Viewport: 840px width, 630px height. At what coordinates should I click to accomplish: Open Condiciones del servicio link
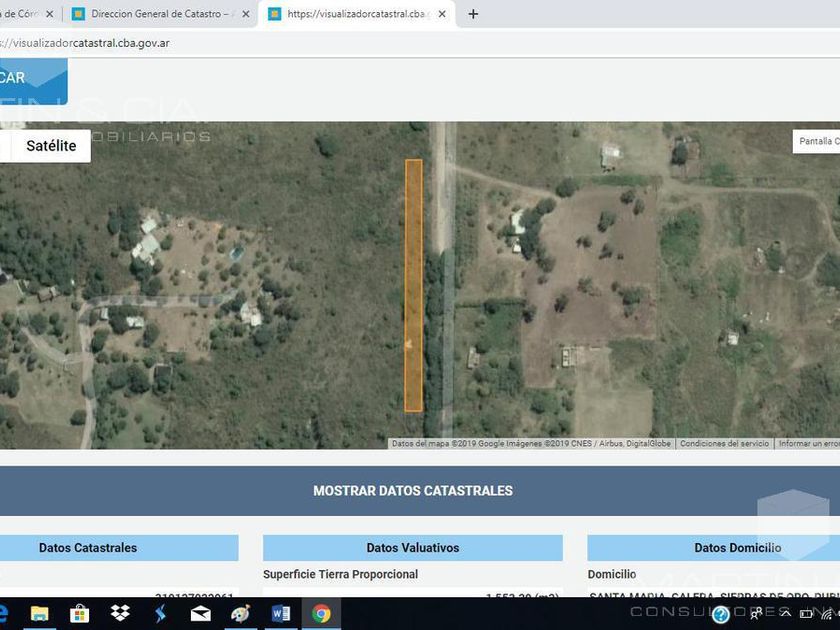pyautogui.click(x=724, y=444)
